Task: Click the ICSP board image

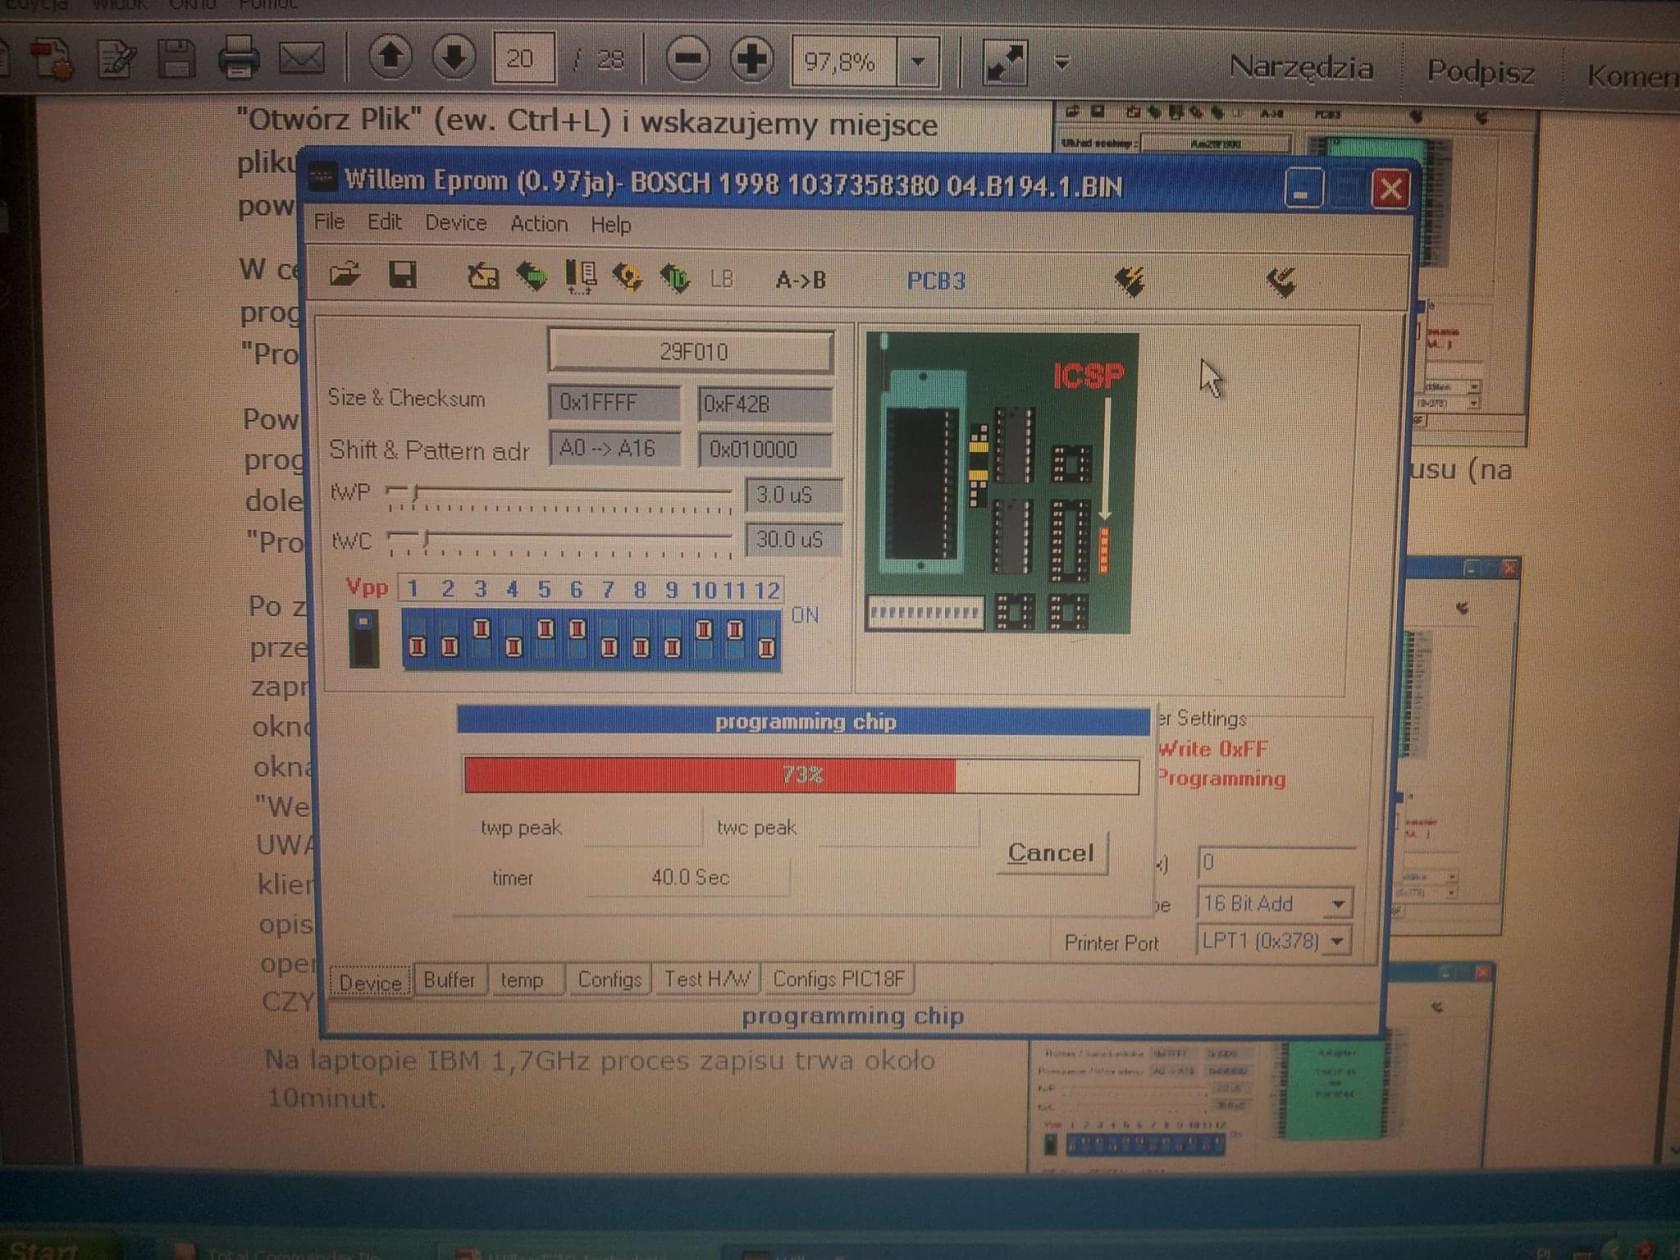Action: point(1001,483)
